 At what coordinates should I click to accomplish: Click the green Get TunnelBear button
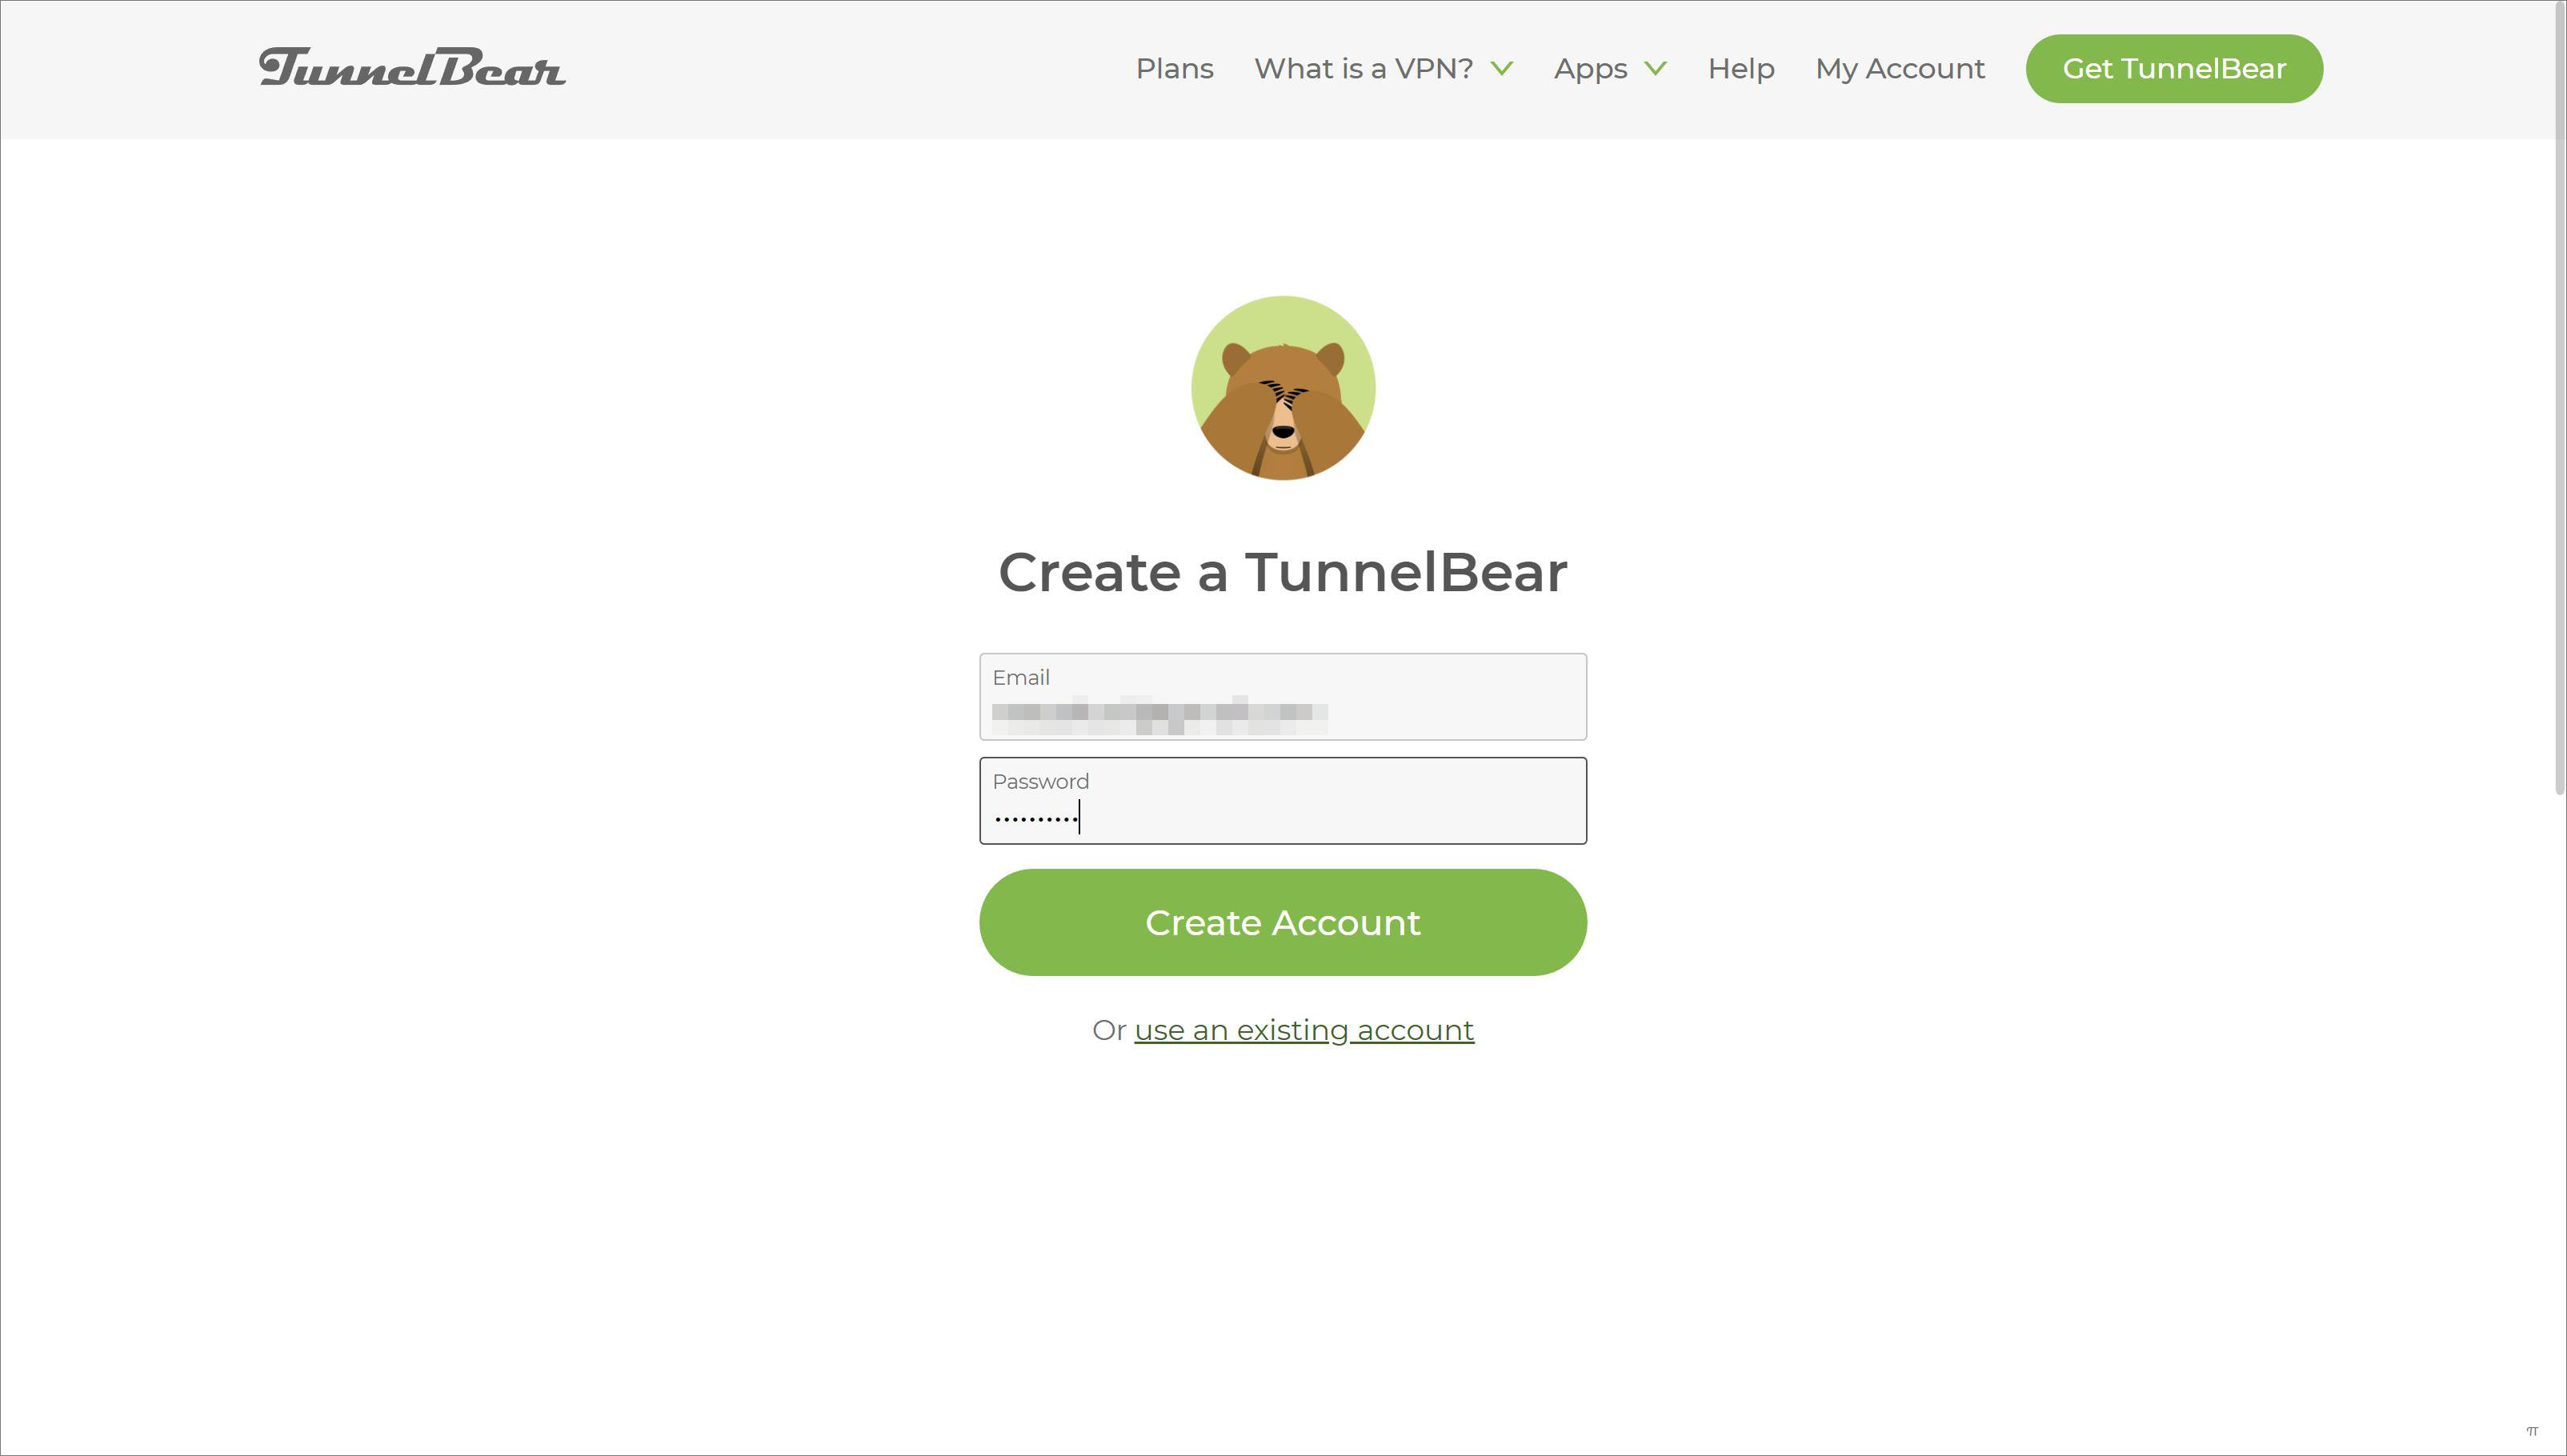click(x=2174, y=68)
